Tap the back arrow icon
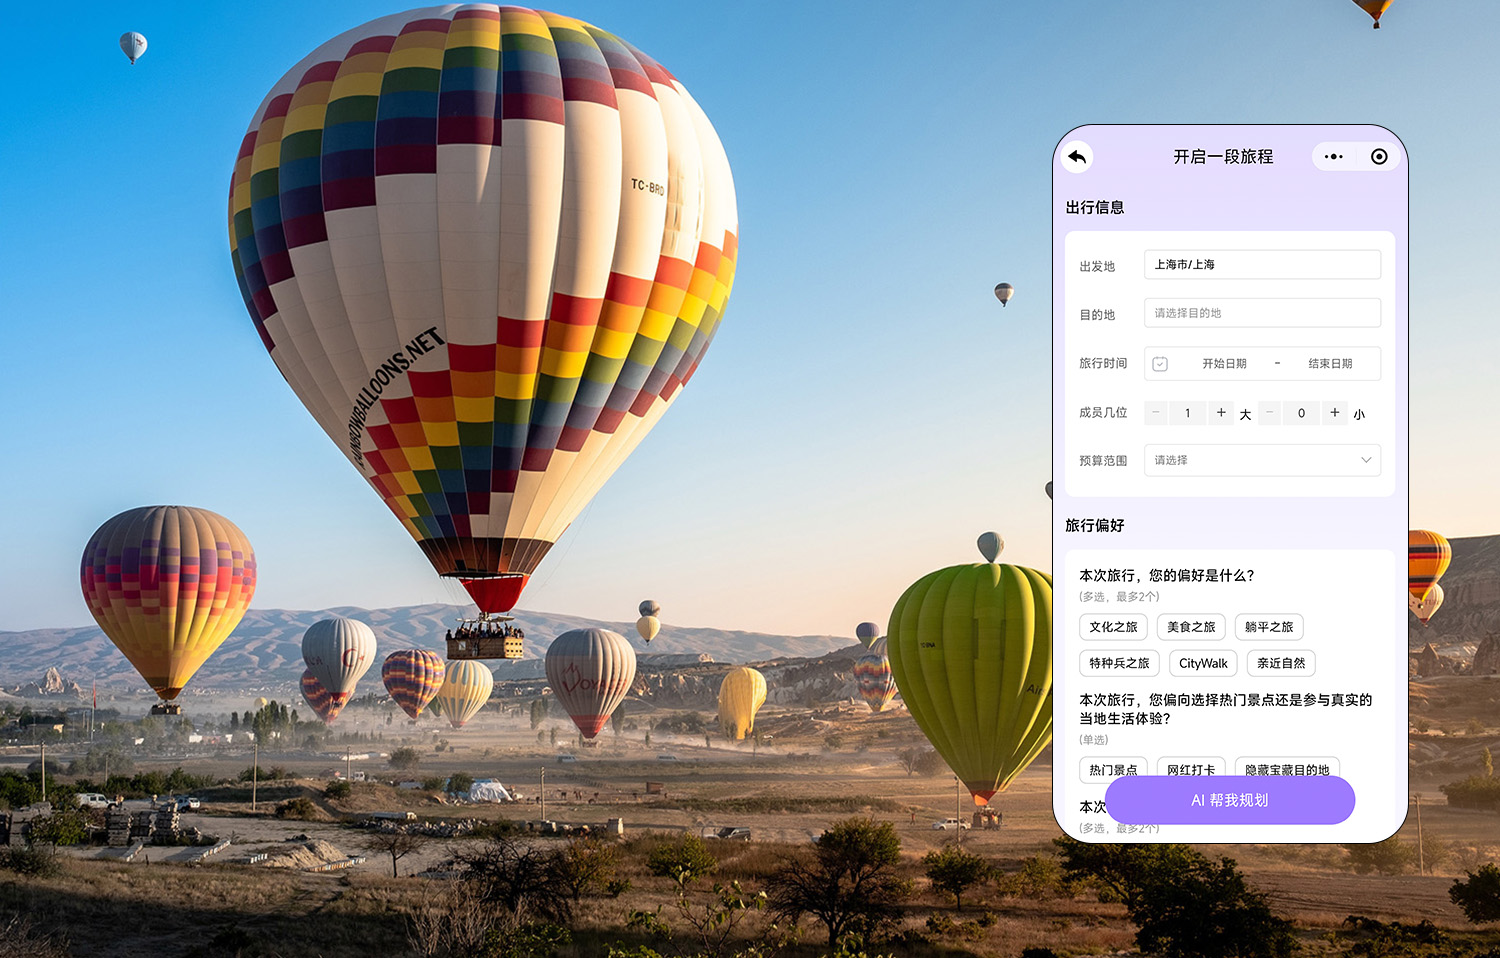Screen dimensions: 1500x958 (x=1077, y=157)
